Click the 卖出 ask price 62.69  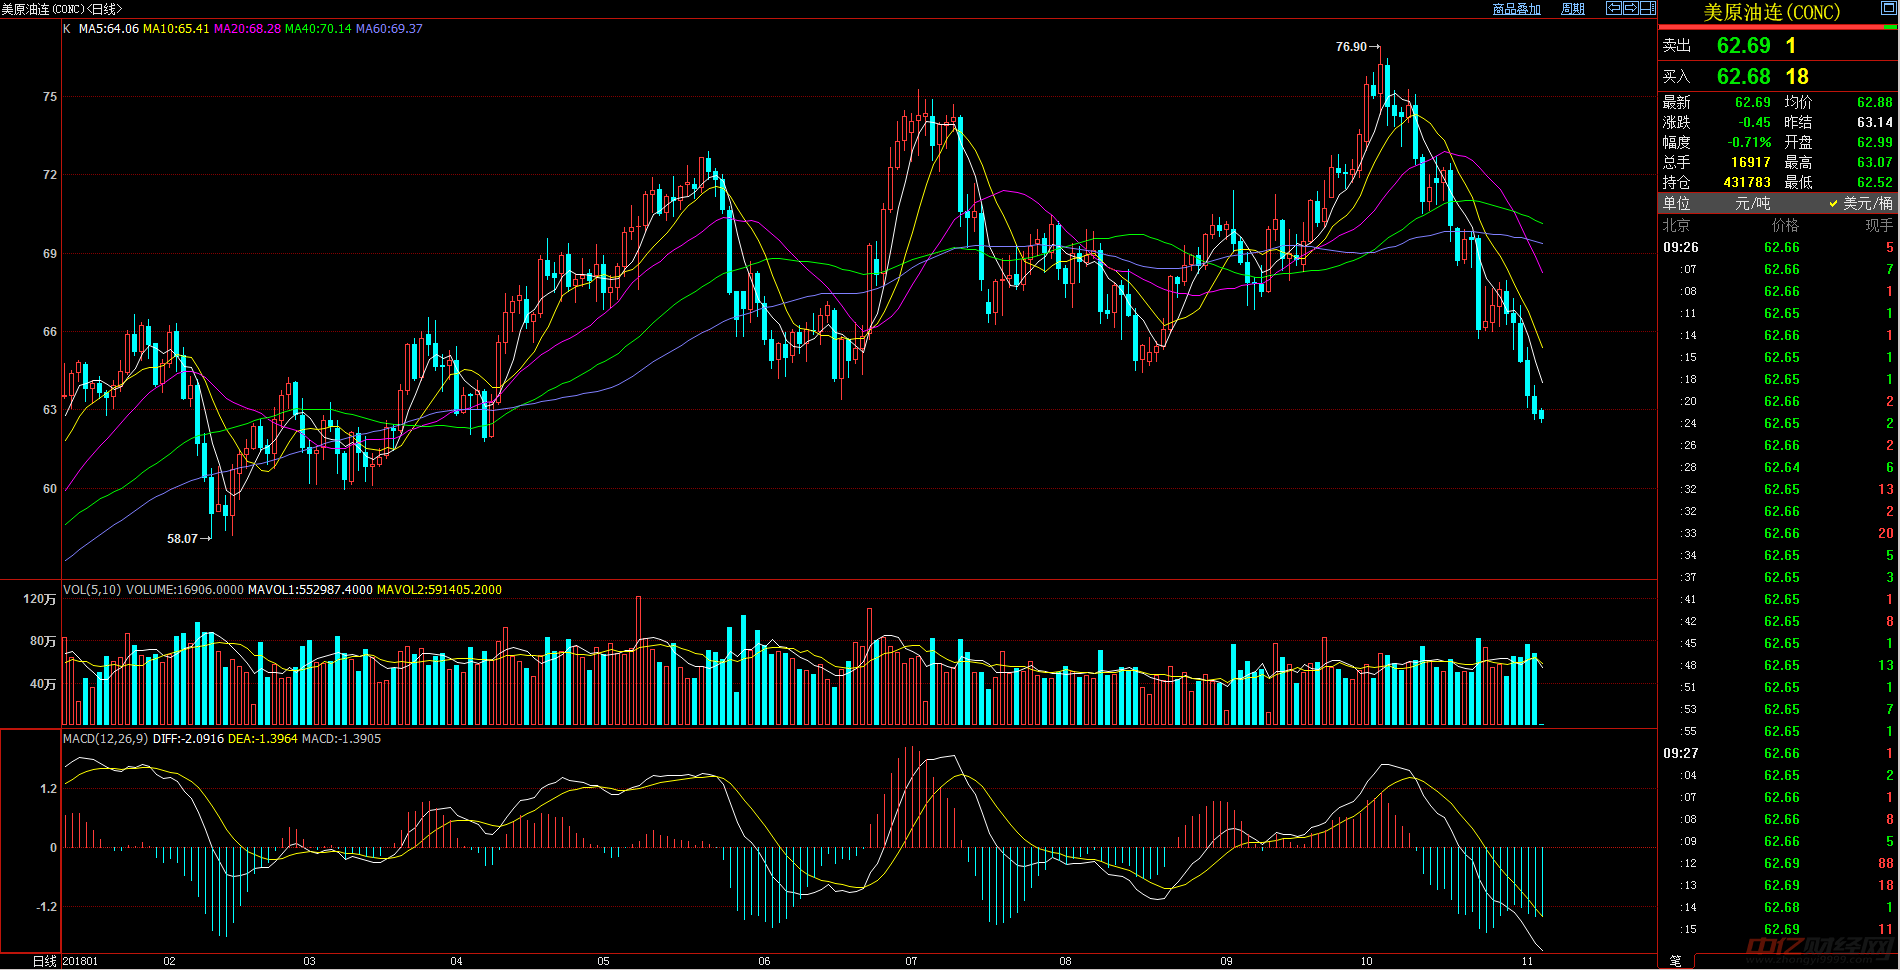(1743, 46)
